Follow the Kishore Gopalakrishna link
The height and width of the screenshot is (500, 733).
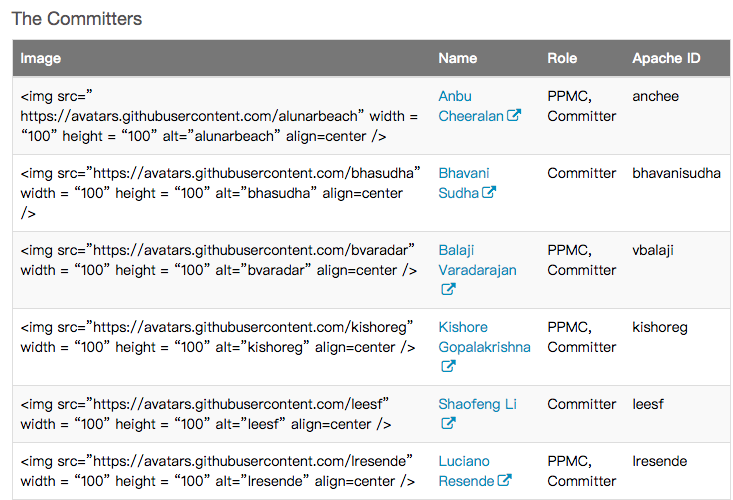[x=484, y=337]
